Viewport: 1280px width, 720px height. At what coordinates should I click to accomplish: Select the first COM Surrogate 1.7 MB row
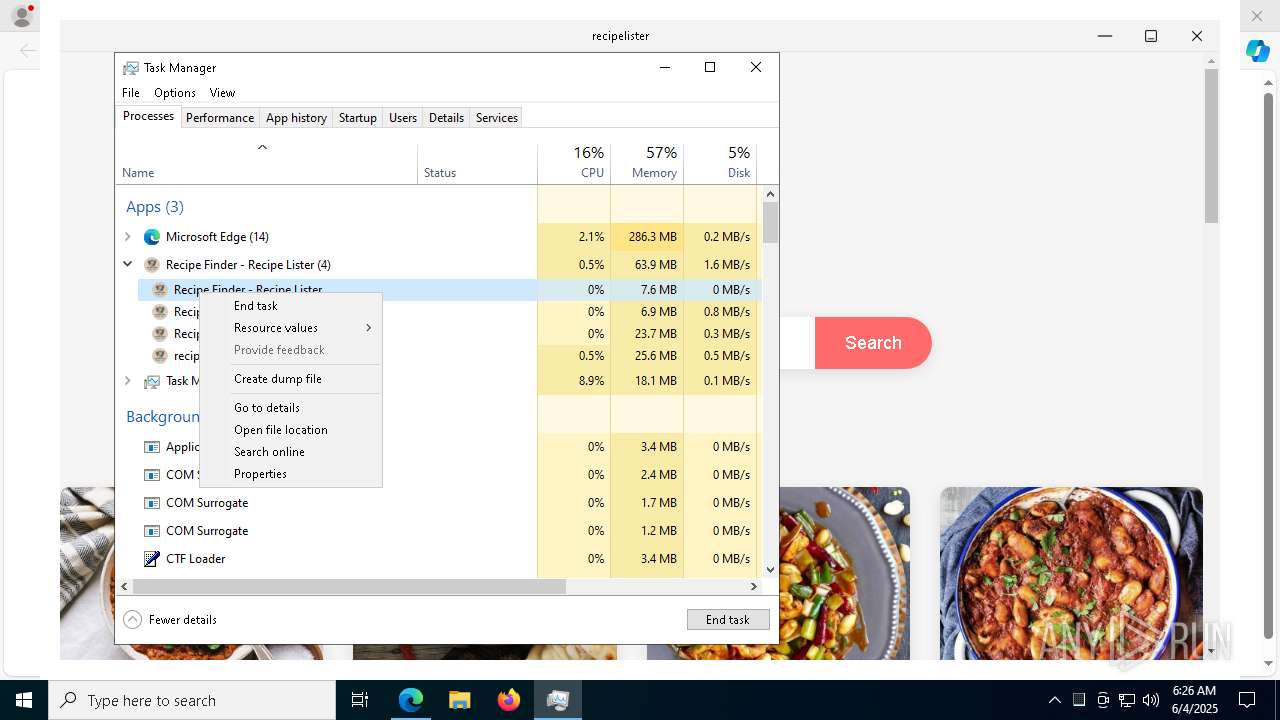click(439, 503)
